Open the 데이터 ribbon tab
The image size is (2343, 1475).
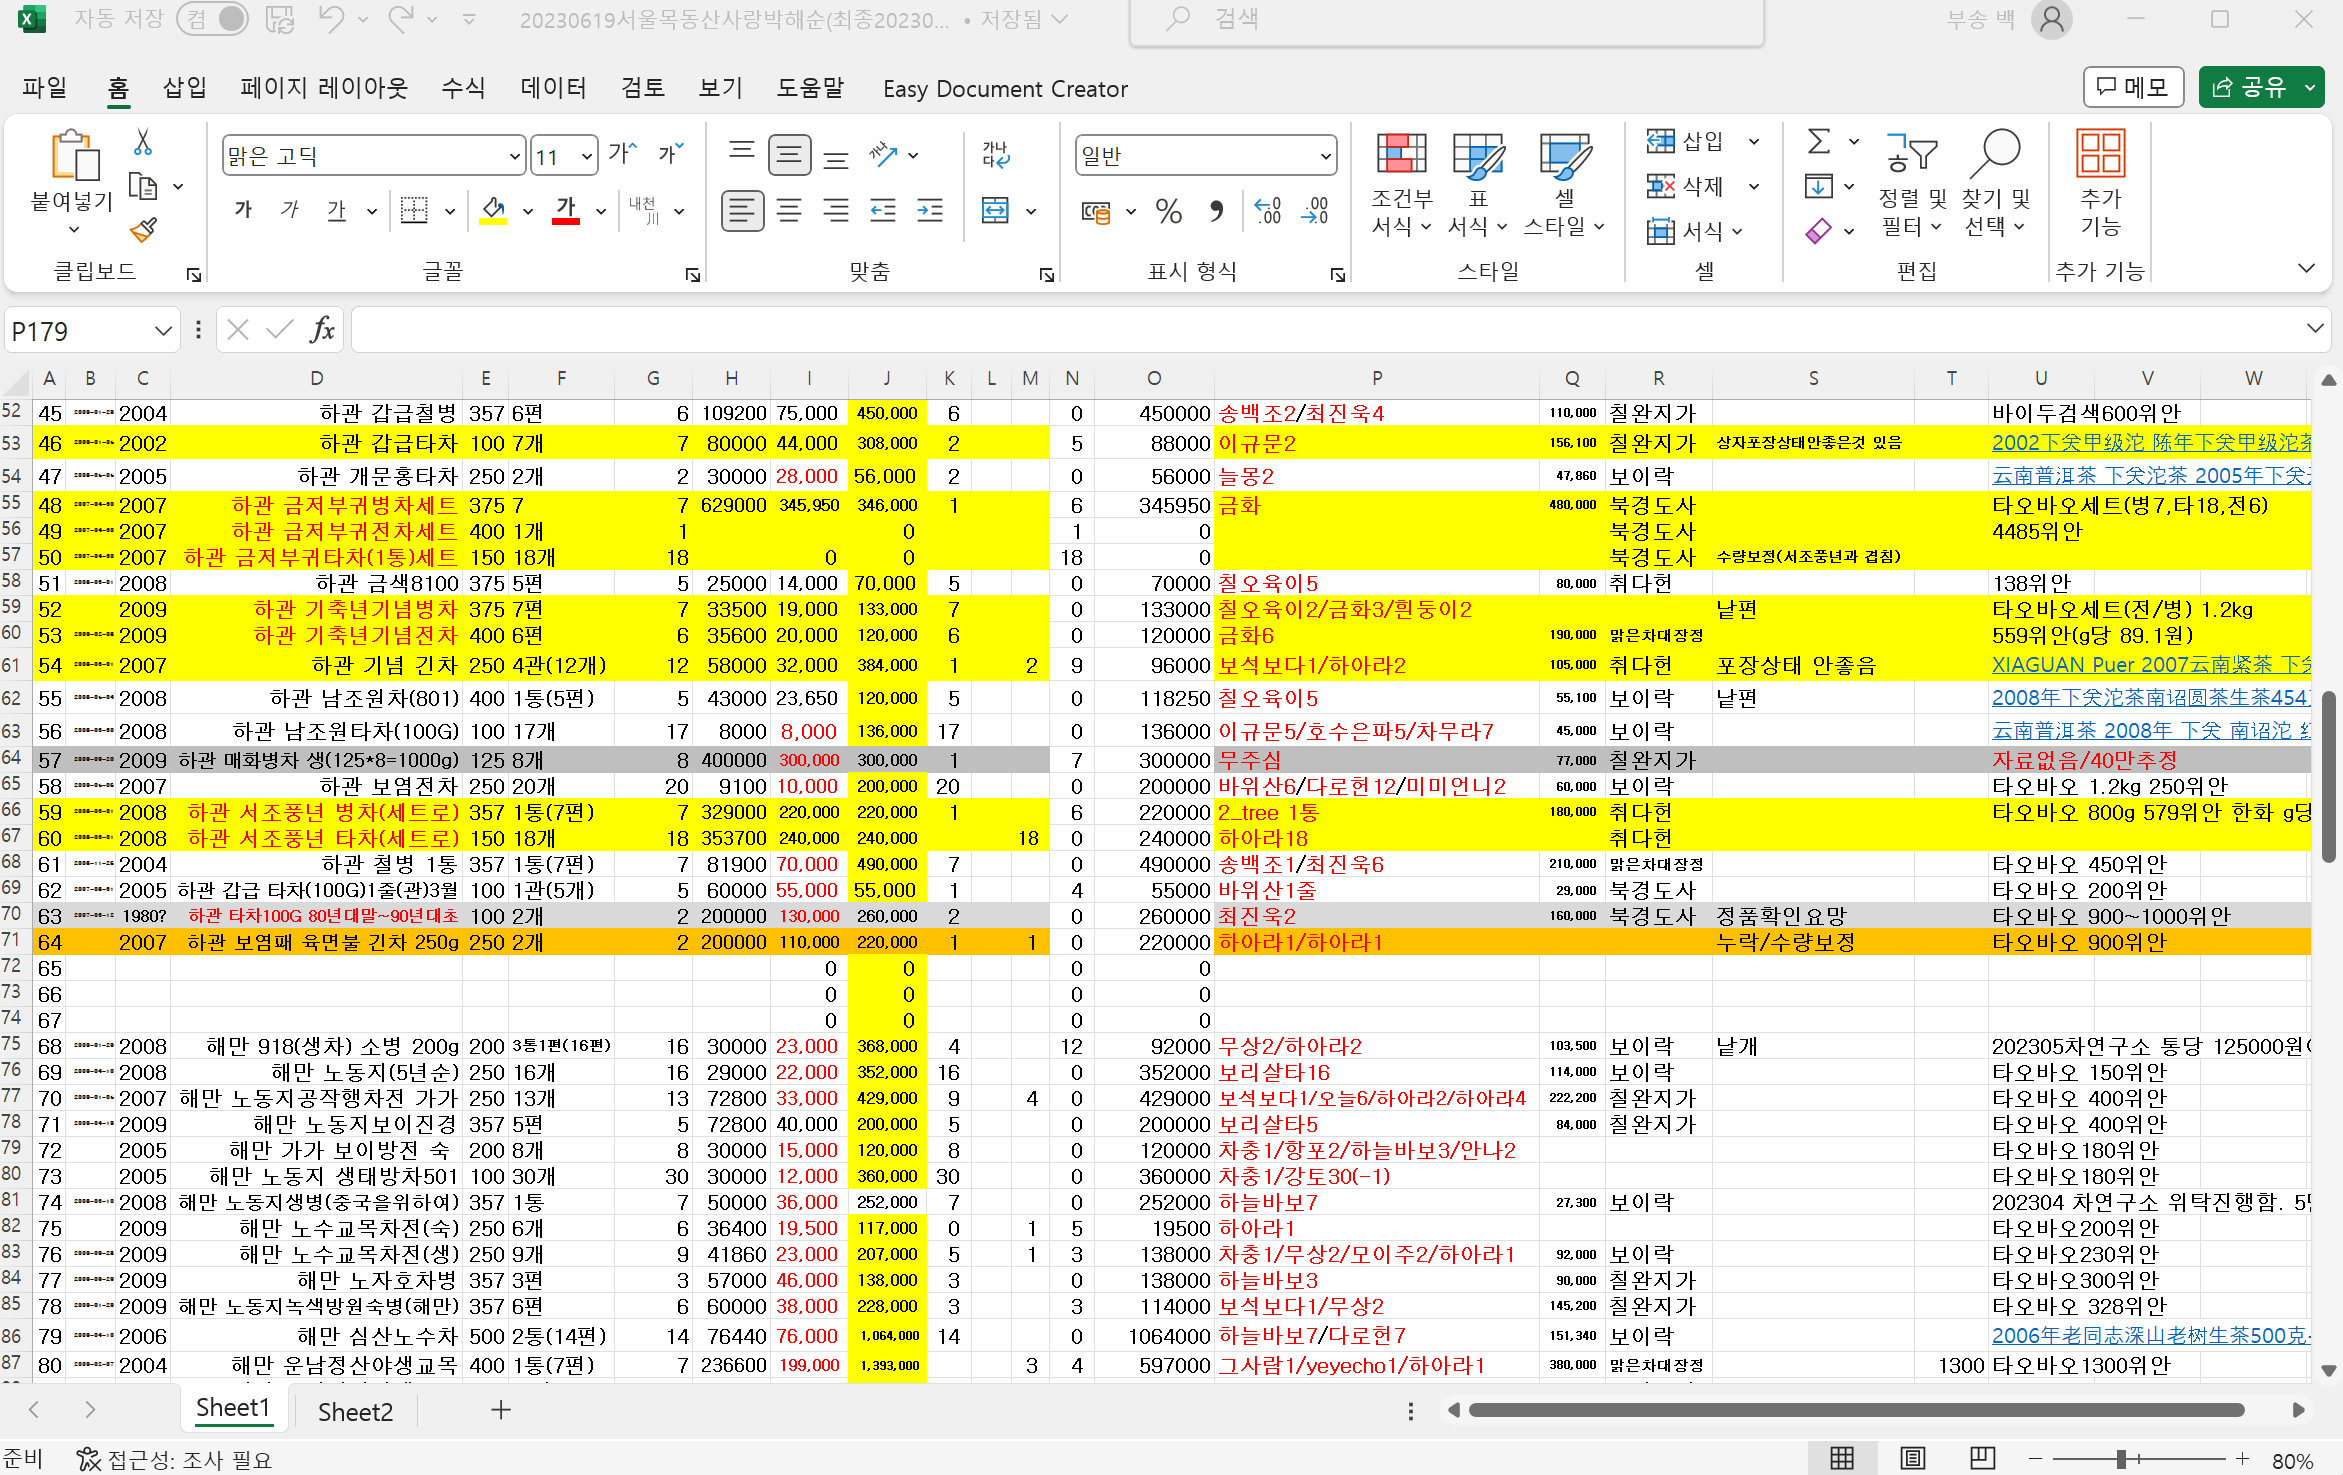(553, 88)
